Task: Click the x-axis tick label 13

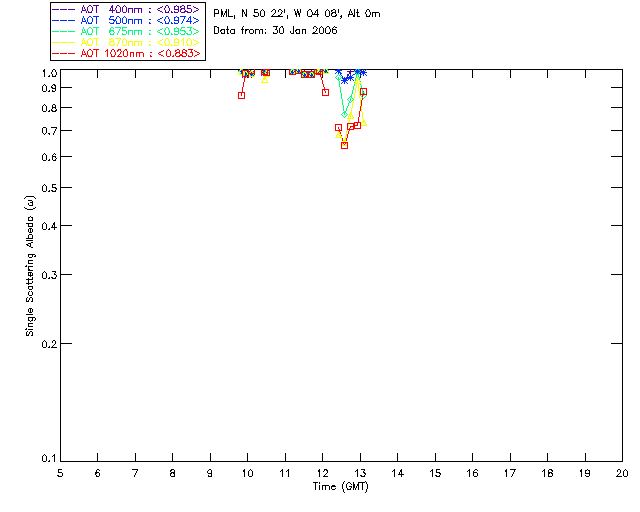Action: tap(360, 473)
